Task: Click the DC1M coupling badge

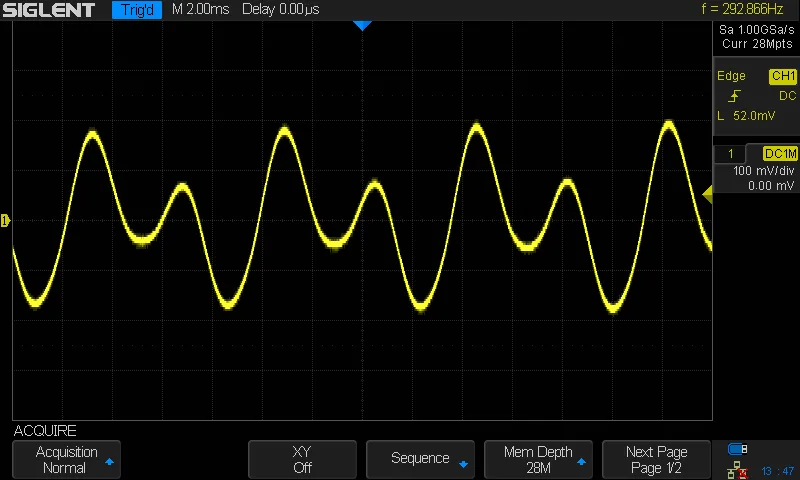Action: [780, 154]
